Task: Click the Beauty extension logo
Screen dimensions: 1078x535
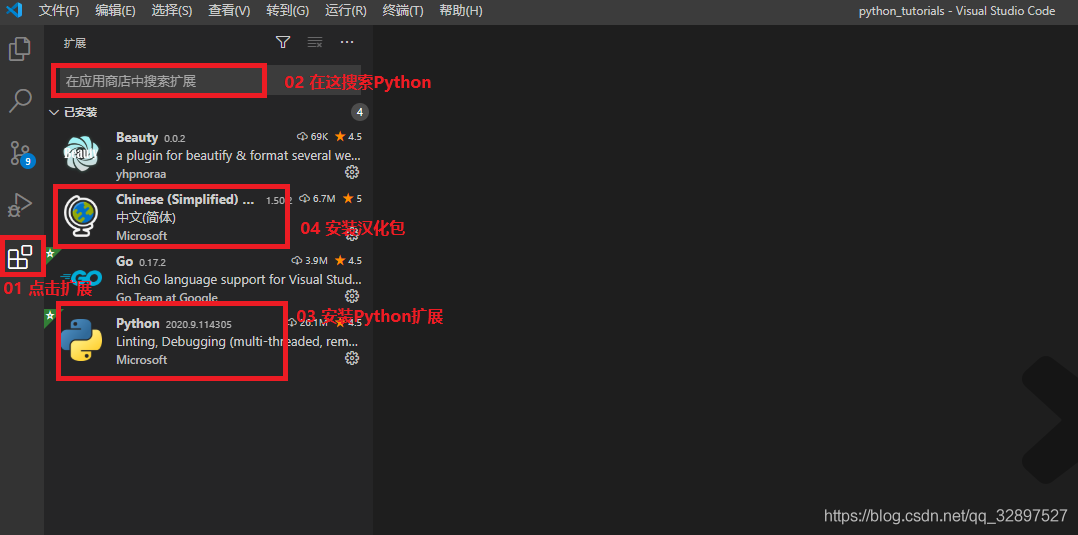Action: pyautogui.click(x=81, y=155)
